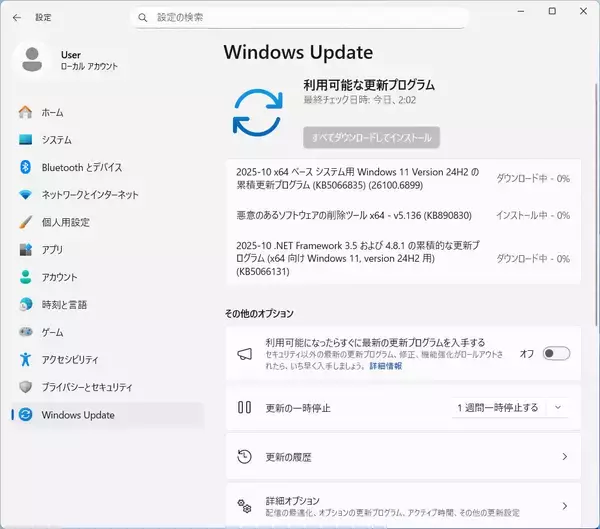Toggle the latest updates switch (オフ)
600x529 pixels.
556,353
